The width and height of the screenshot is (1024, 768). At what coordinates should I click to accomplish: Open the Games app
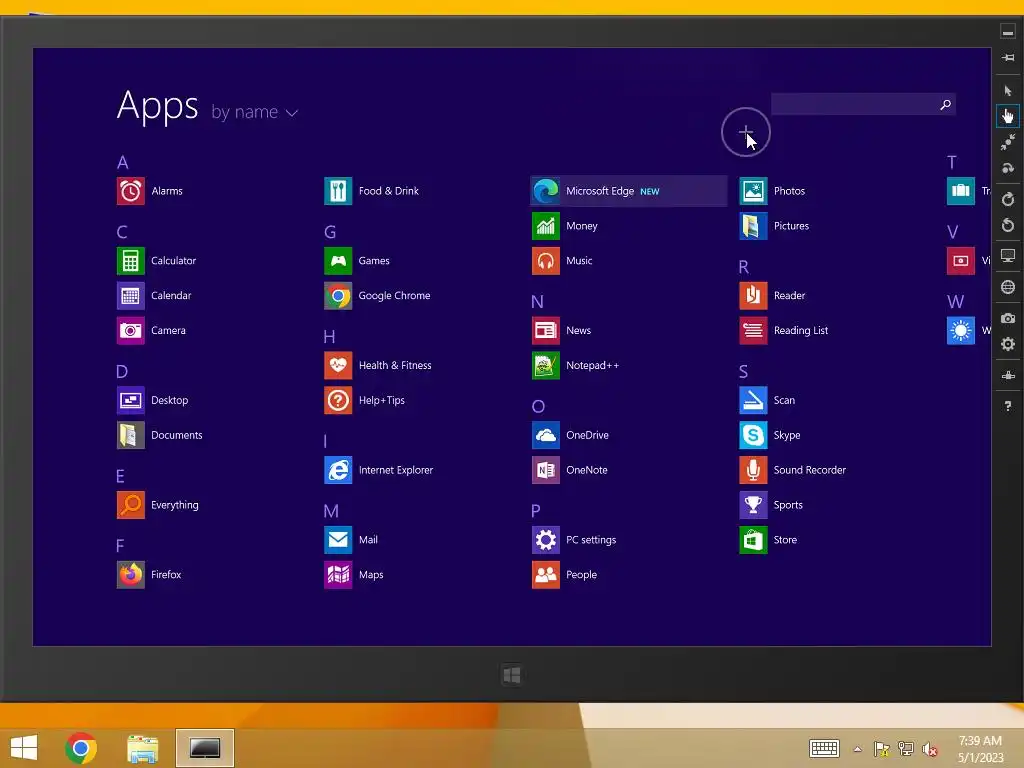(x=357, y=261)
